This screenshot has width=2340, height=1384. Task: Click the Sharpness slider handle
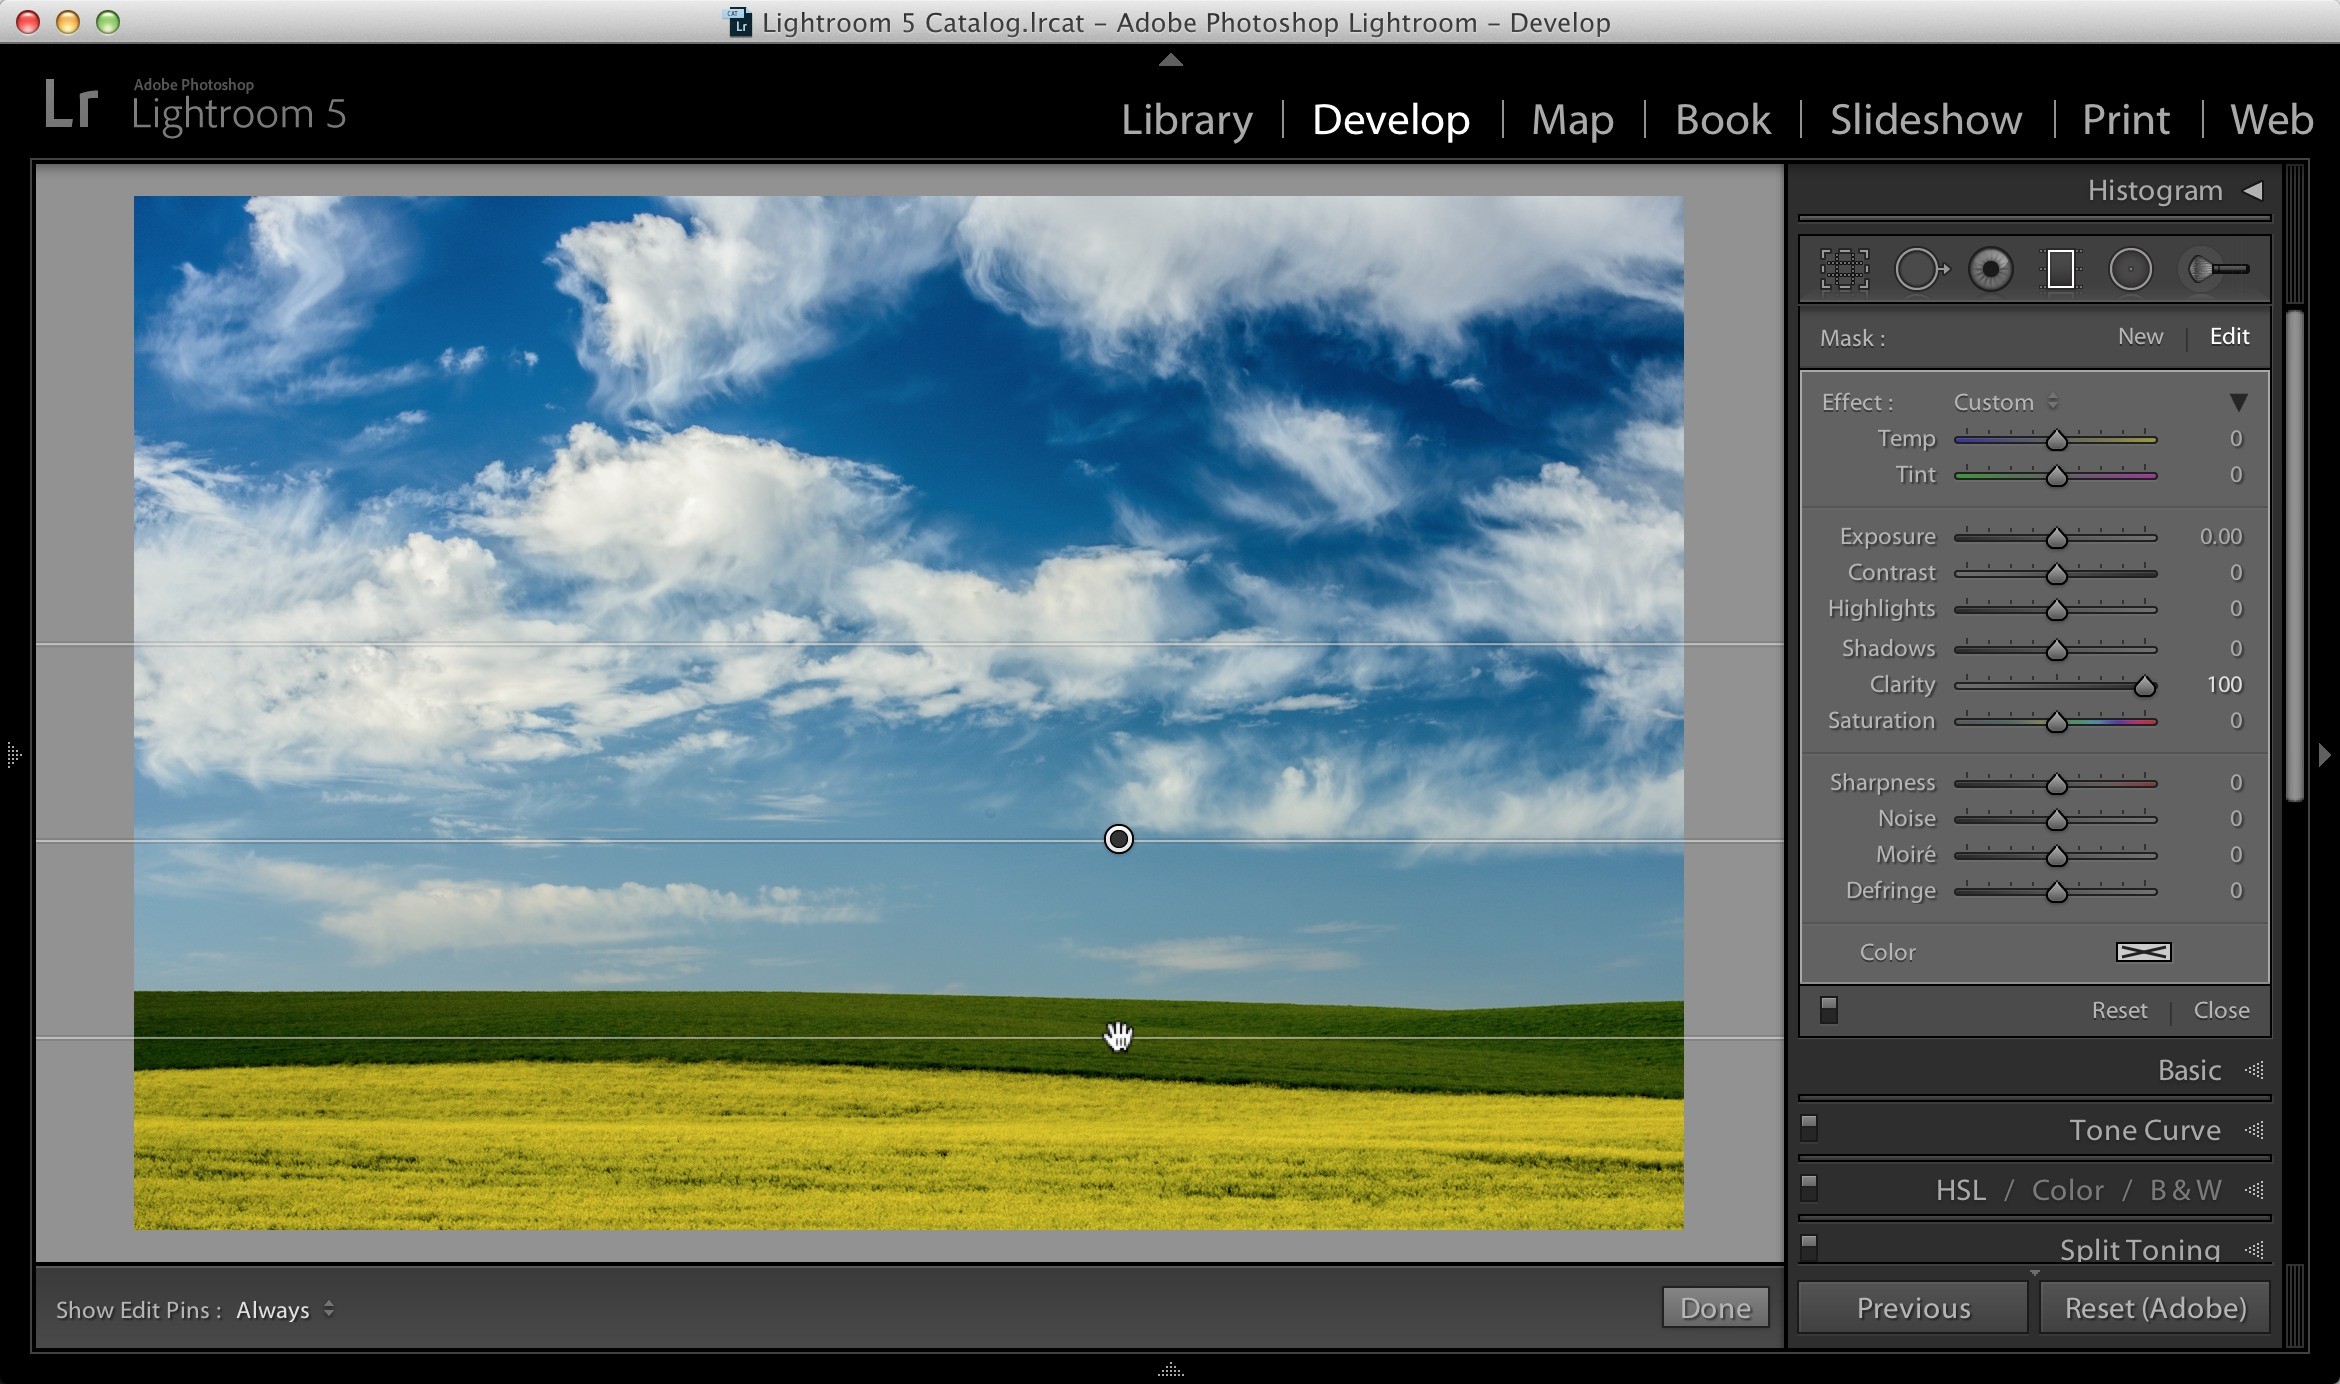pyautogui.click(x=2056, y=784)
